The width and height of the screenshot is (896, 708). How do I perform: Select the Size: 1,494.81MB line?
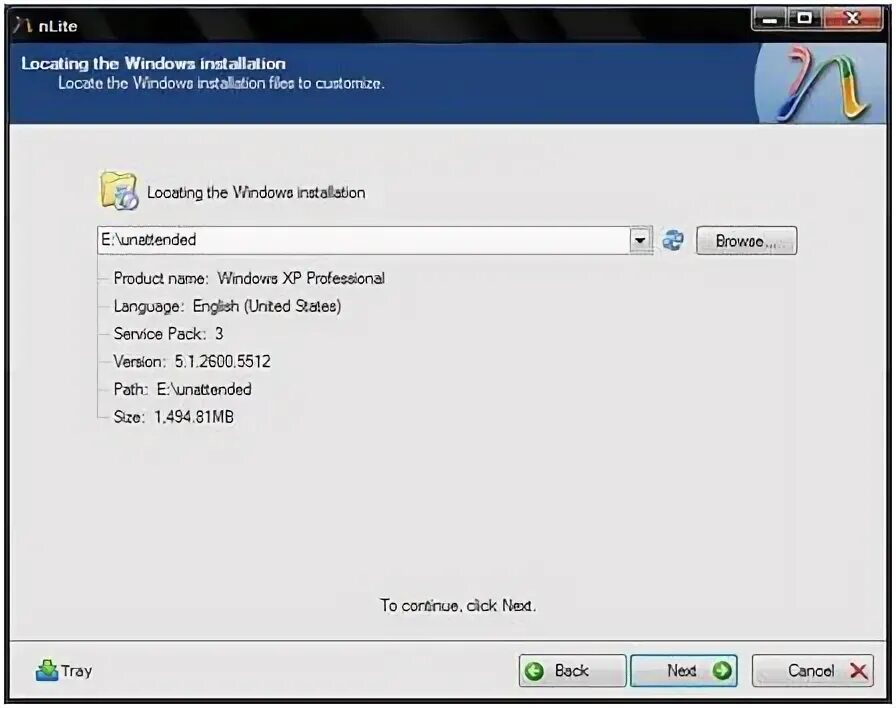[x=173, y=417]
